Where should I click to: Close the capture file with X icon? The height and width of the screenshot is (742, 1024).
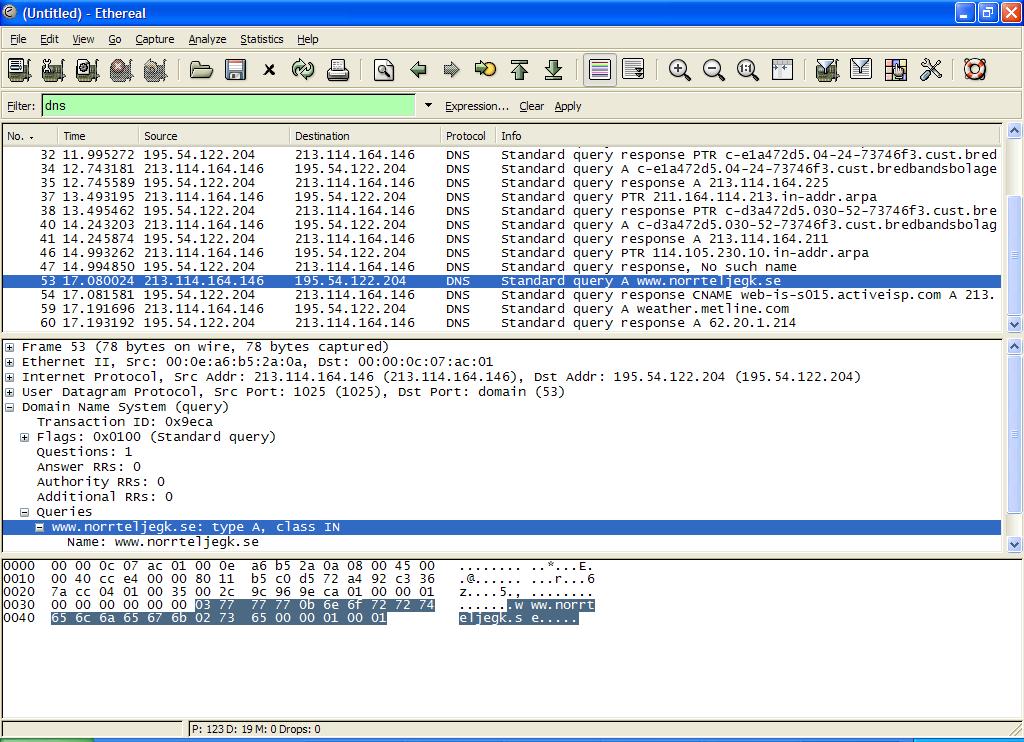pyautogui.click(x=269, y=69)
